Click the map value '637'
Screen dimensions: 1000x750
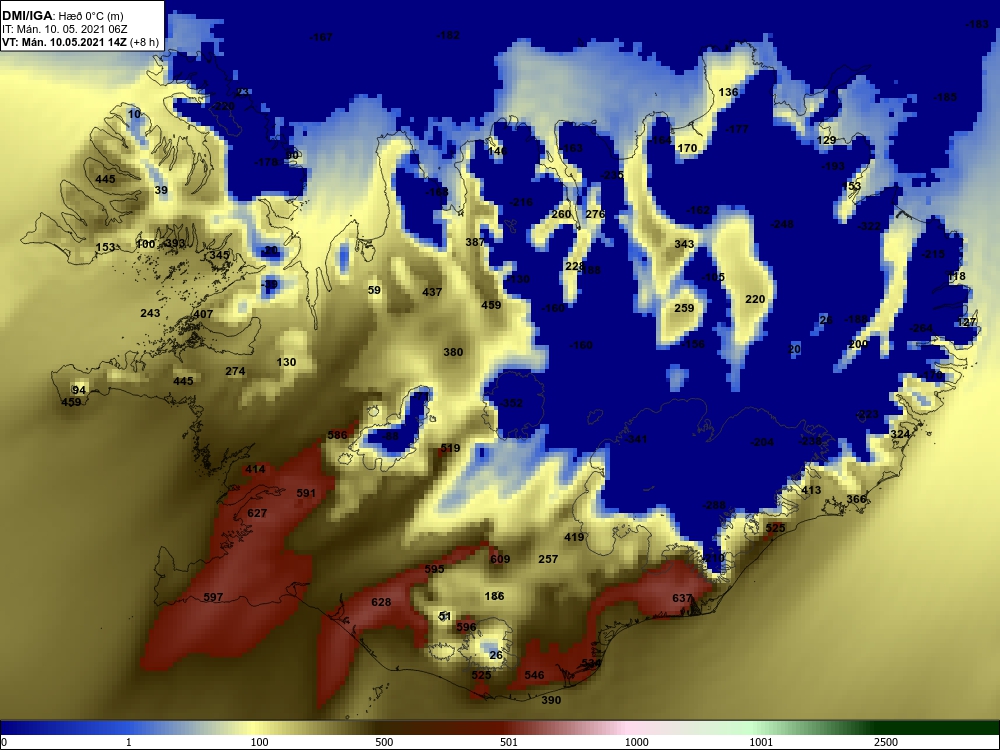682,598
